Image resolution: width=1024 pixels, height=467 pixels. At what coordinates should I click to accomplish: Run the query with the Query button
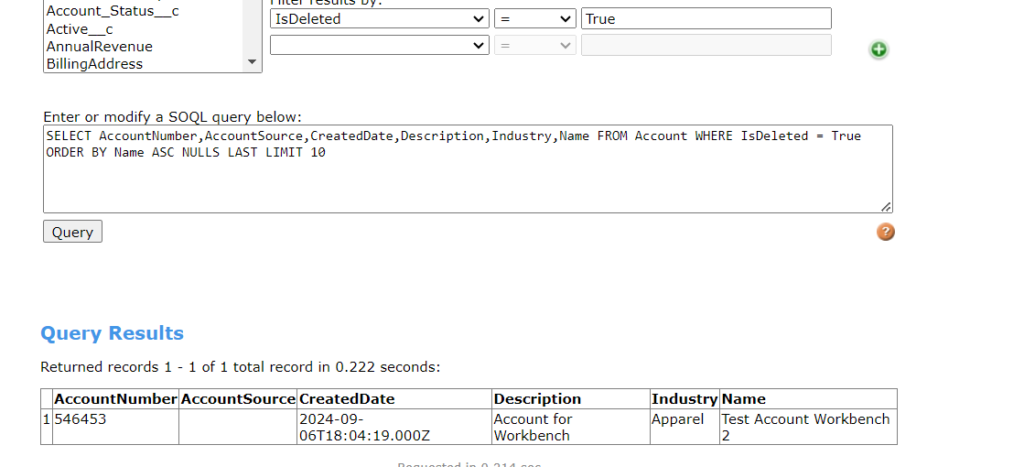[72, 232]
